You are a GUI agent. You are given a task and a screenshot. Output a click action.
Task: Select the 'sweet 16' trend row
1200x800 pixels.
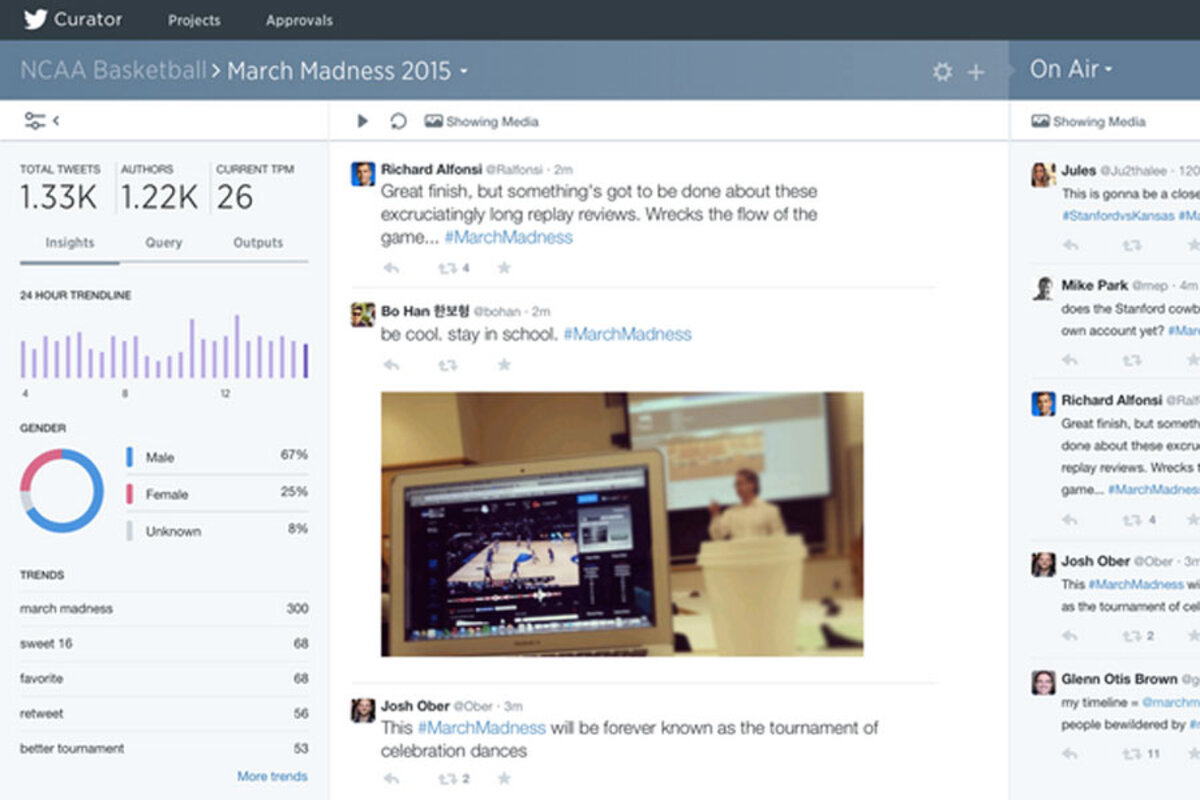click(164, 644)
